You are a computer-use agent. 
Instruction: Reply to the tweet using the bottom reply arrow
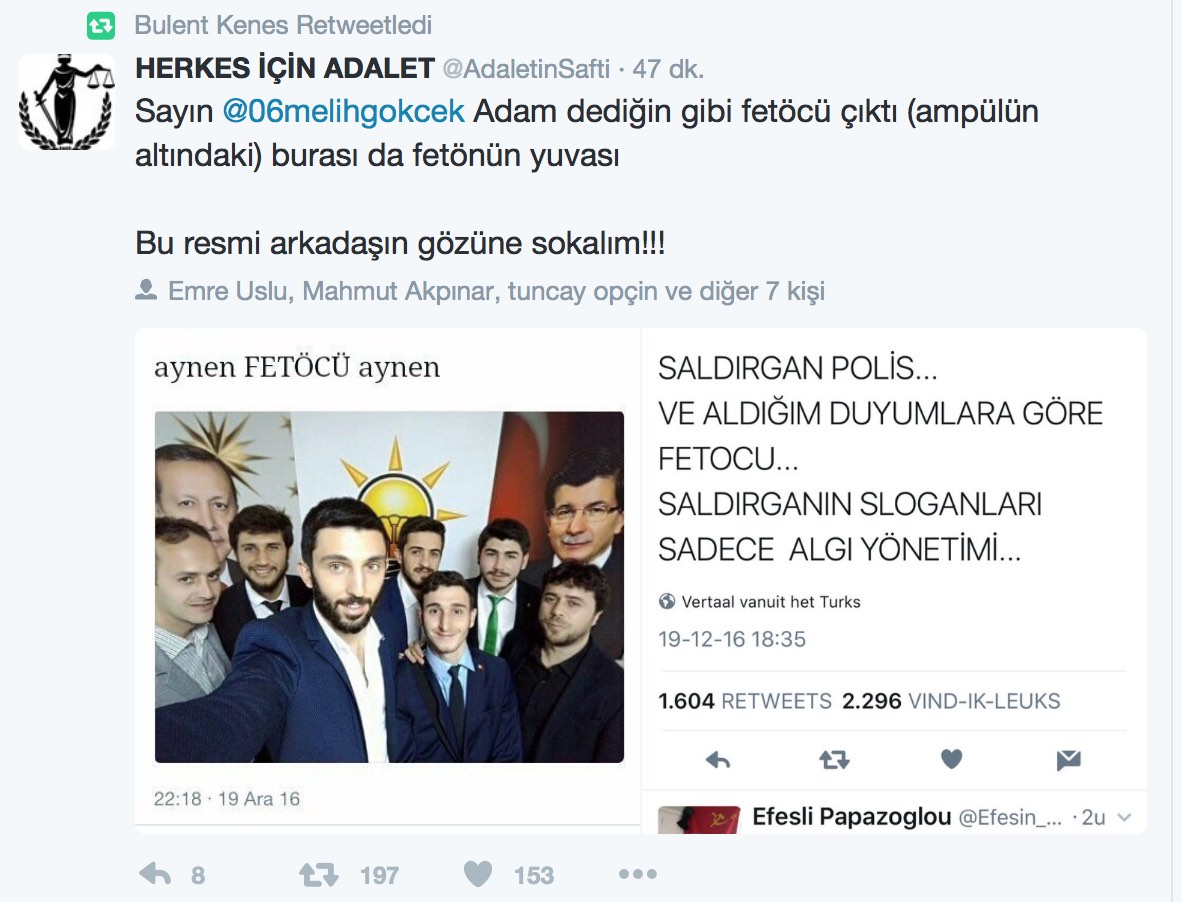(x=155, y=874)
